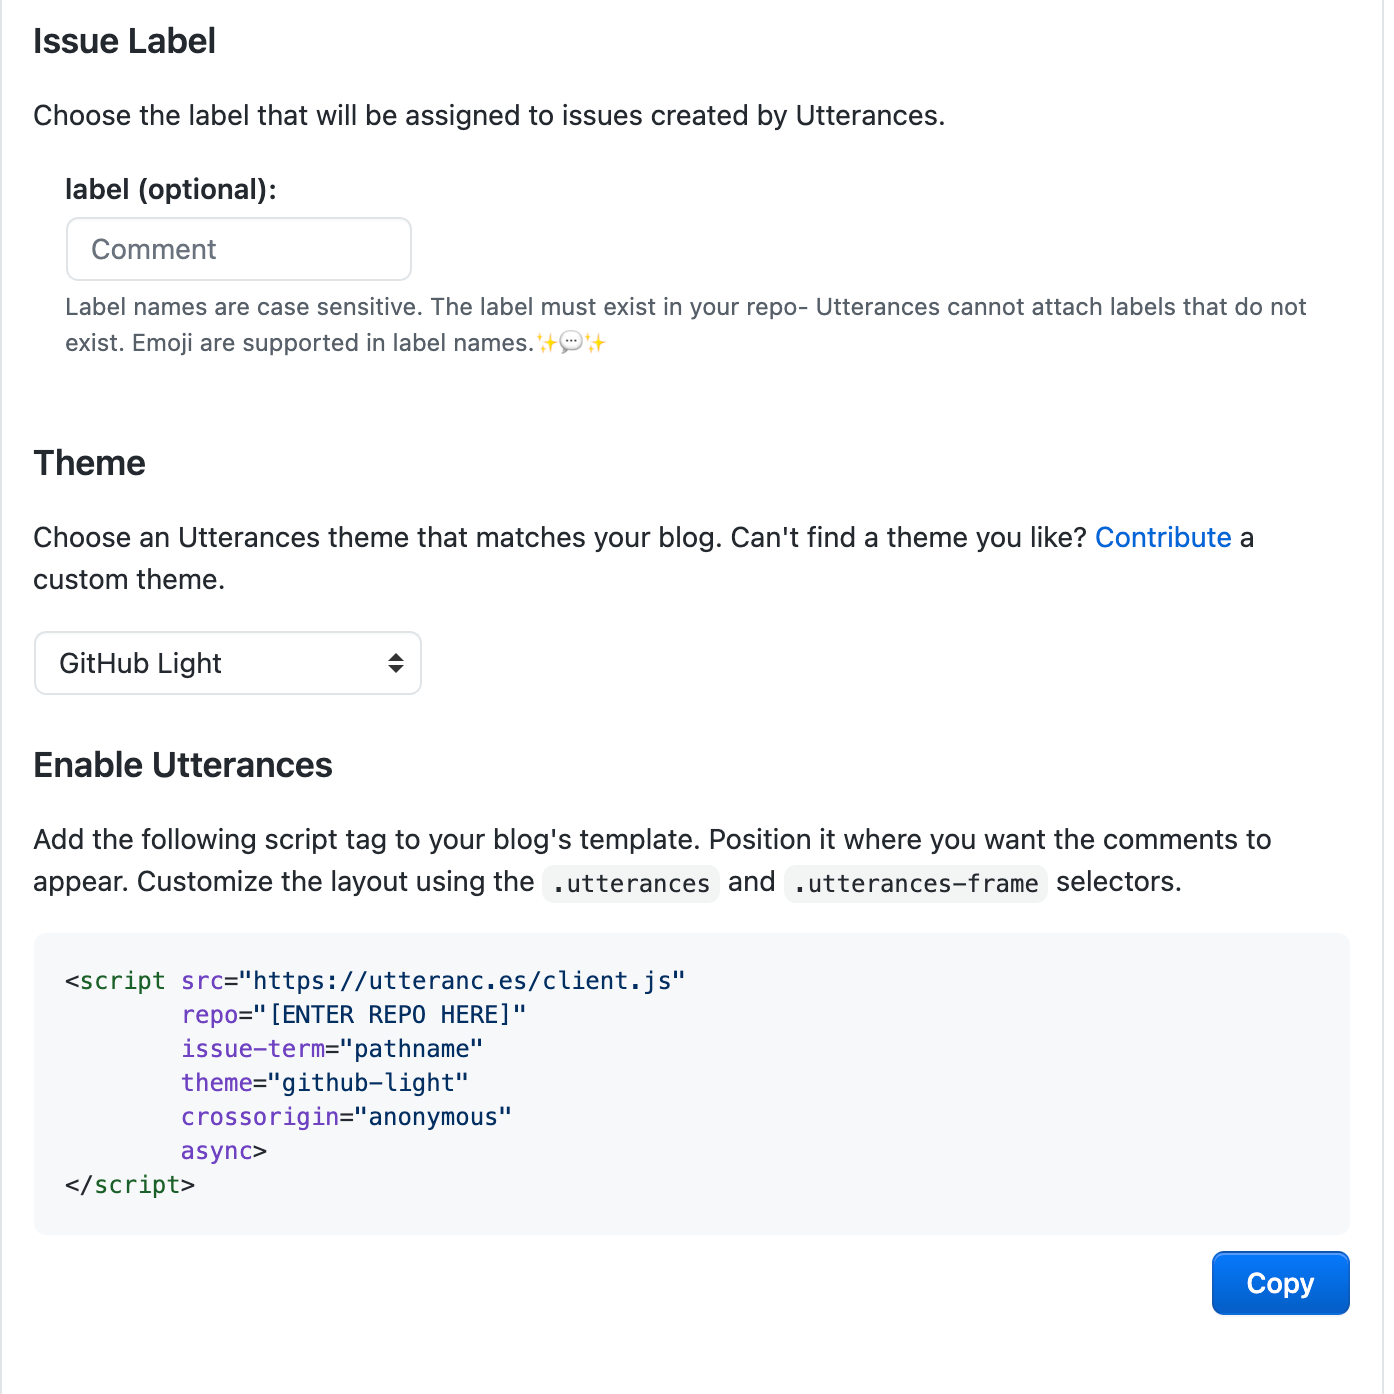Click the Issue Label heading
This screenshot has height=1394, width=1394.
[x=125, y=42]
